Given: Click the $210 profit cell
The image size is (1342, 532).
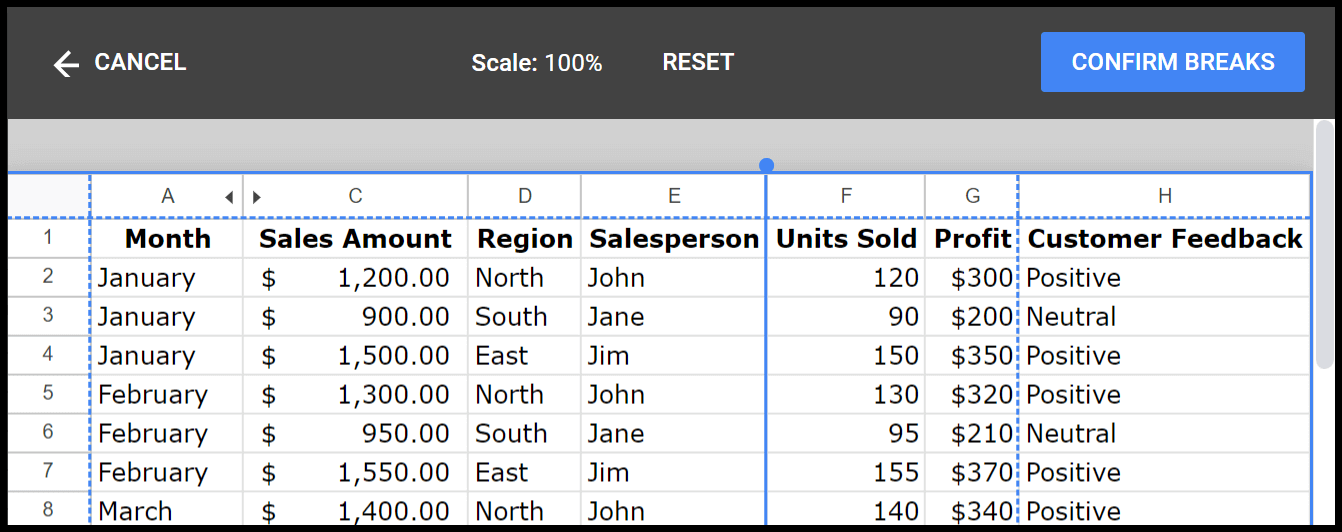Looking at the screenshot, I should (972, 433).
